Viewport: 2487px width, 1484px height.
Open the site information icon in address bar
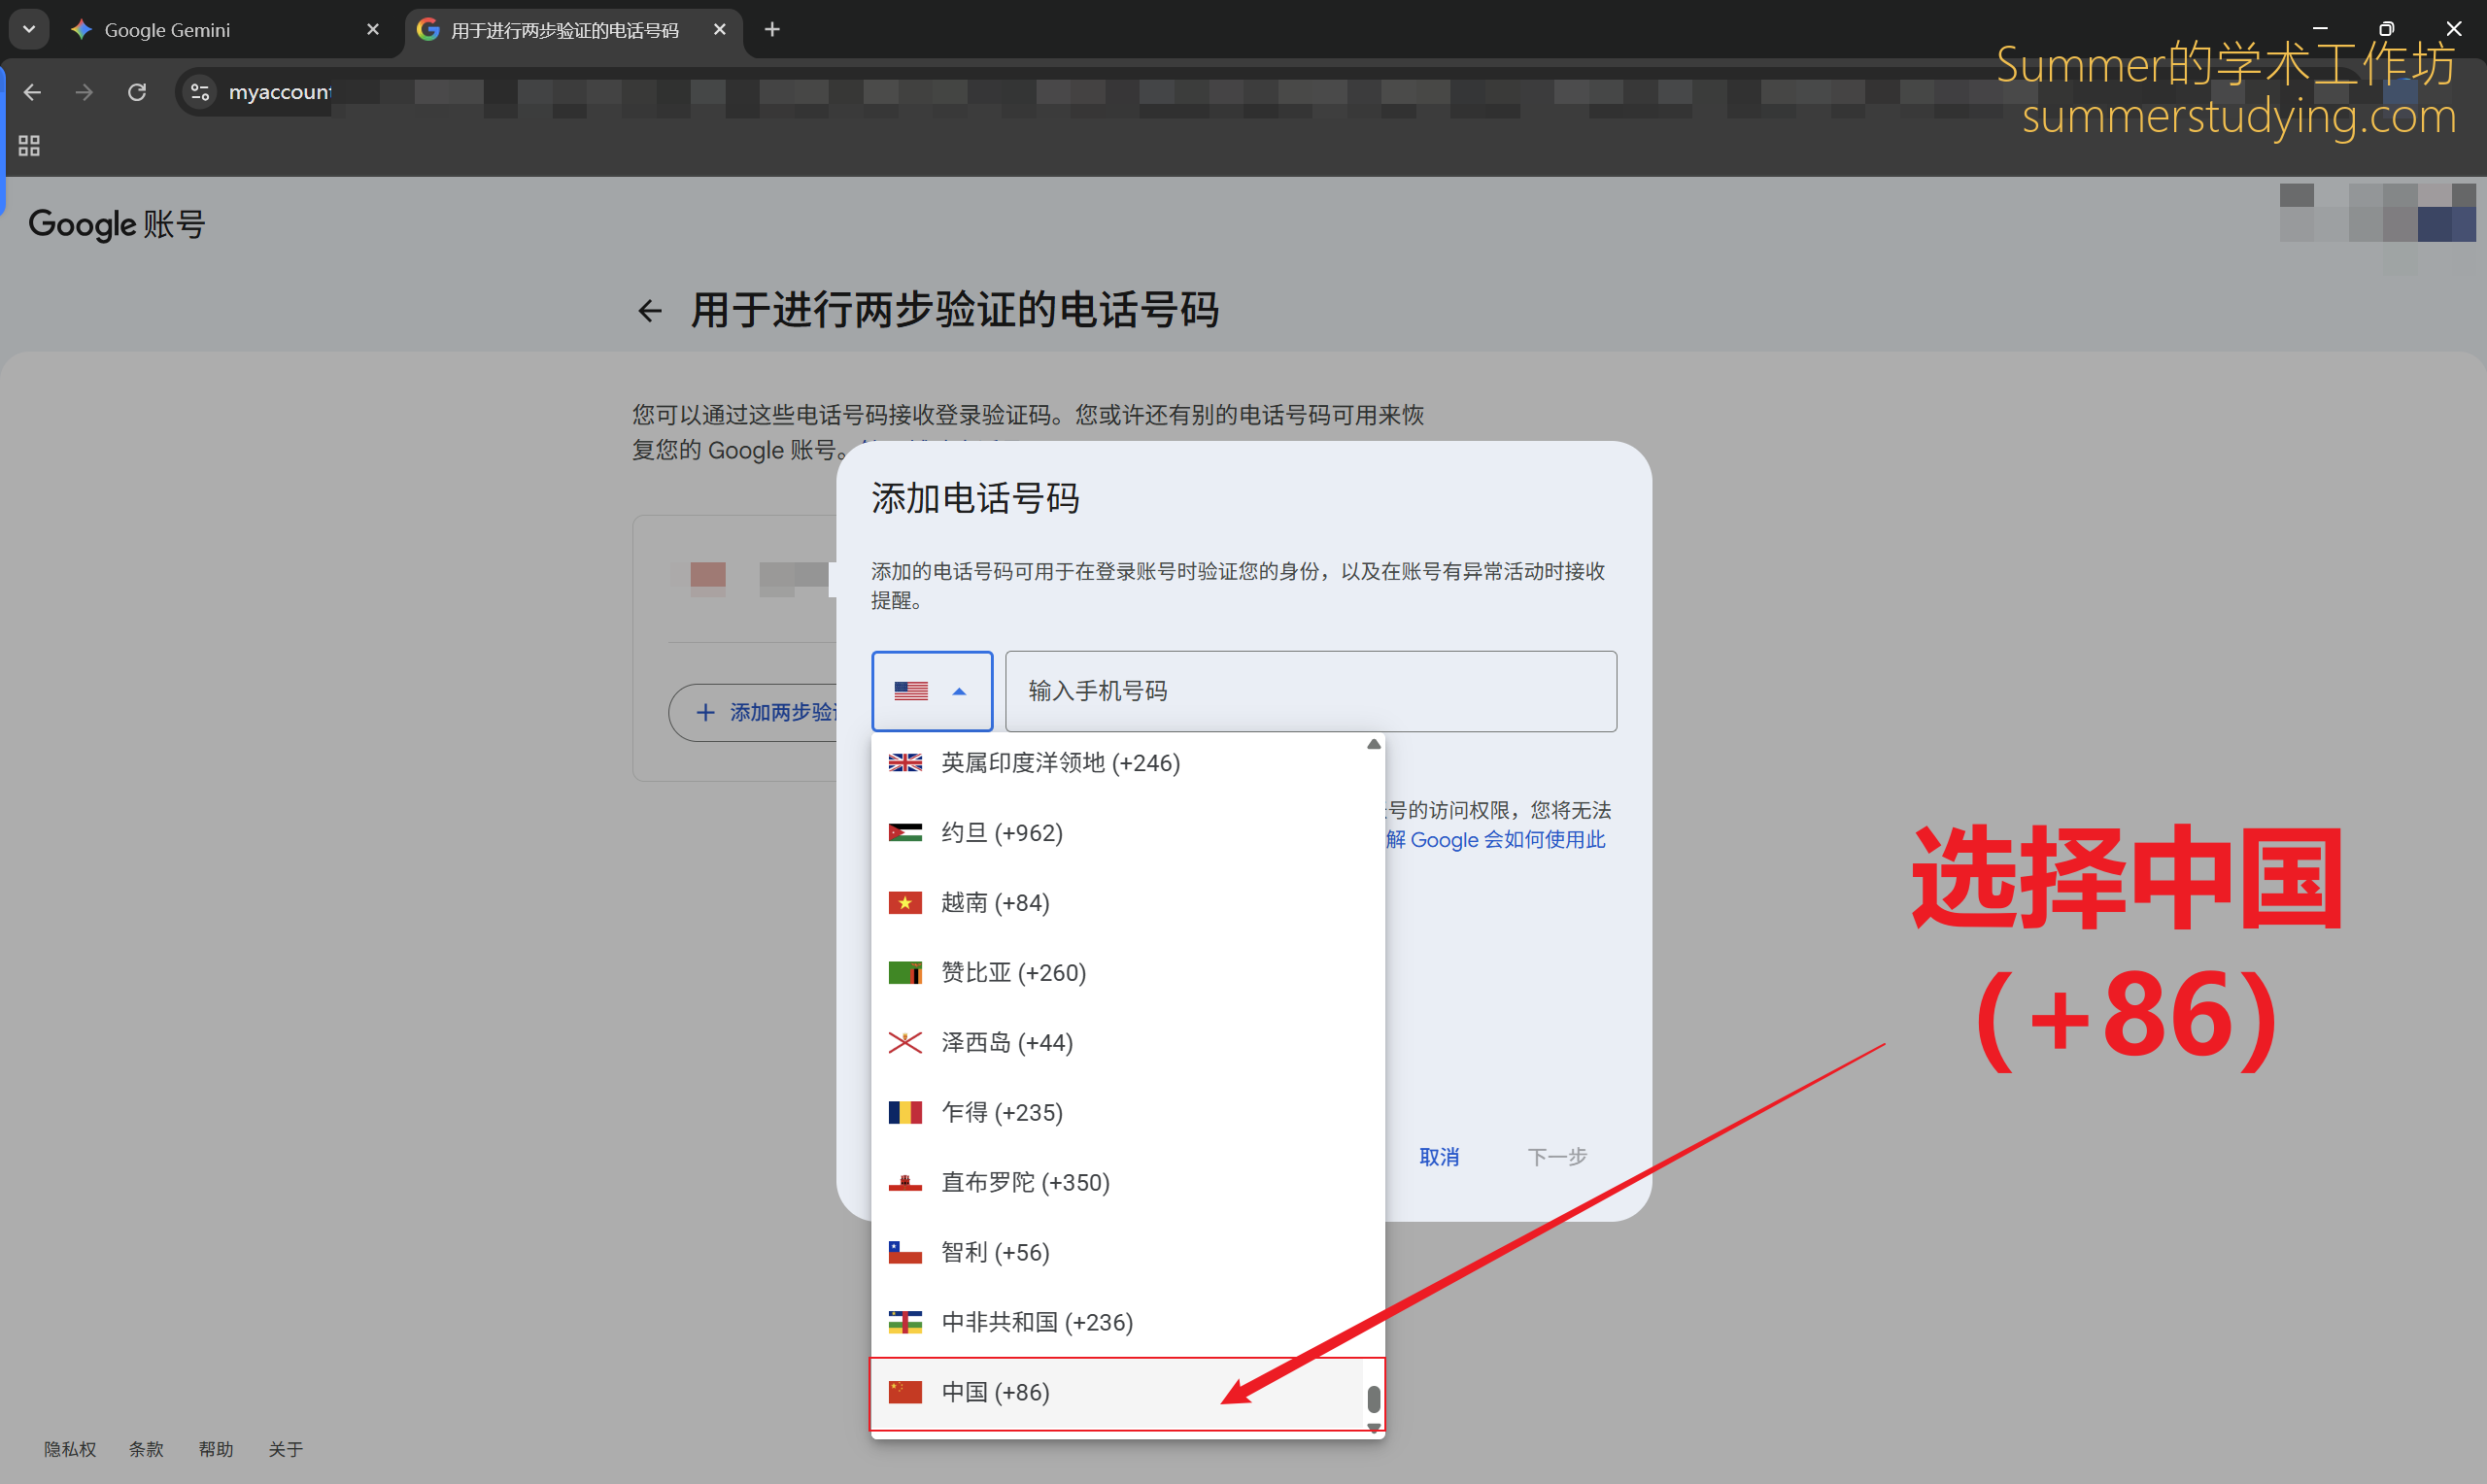coord(200,92)
